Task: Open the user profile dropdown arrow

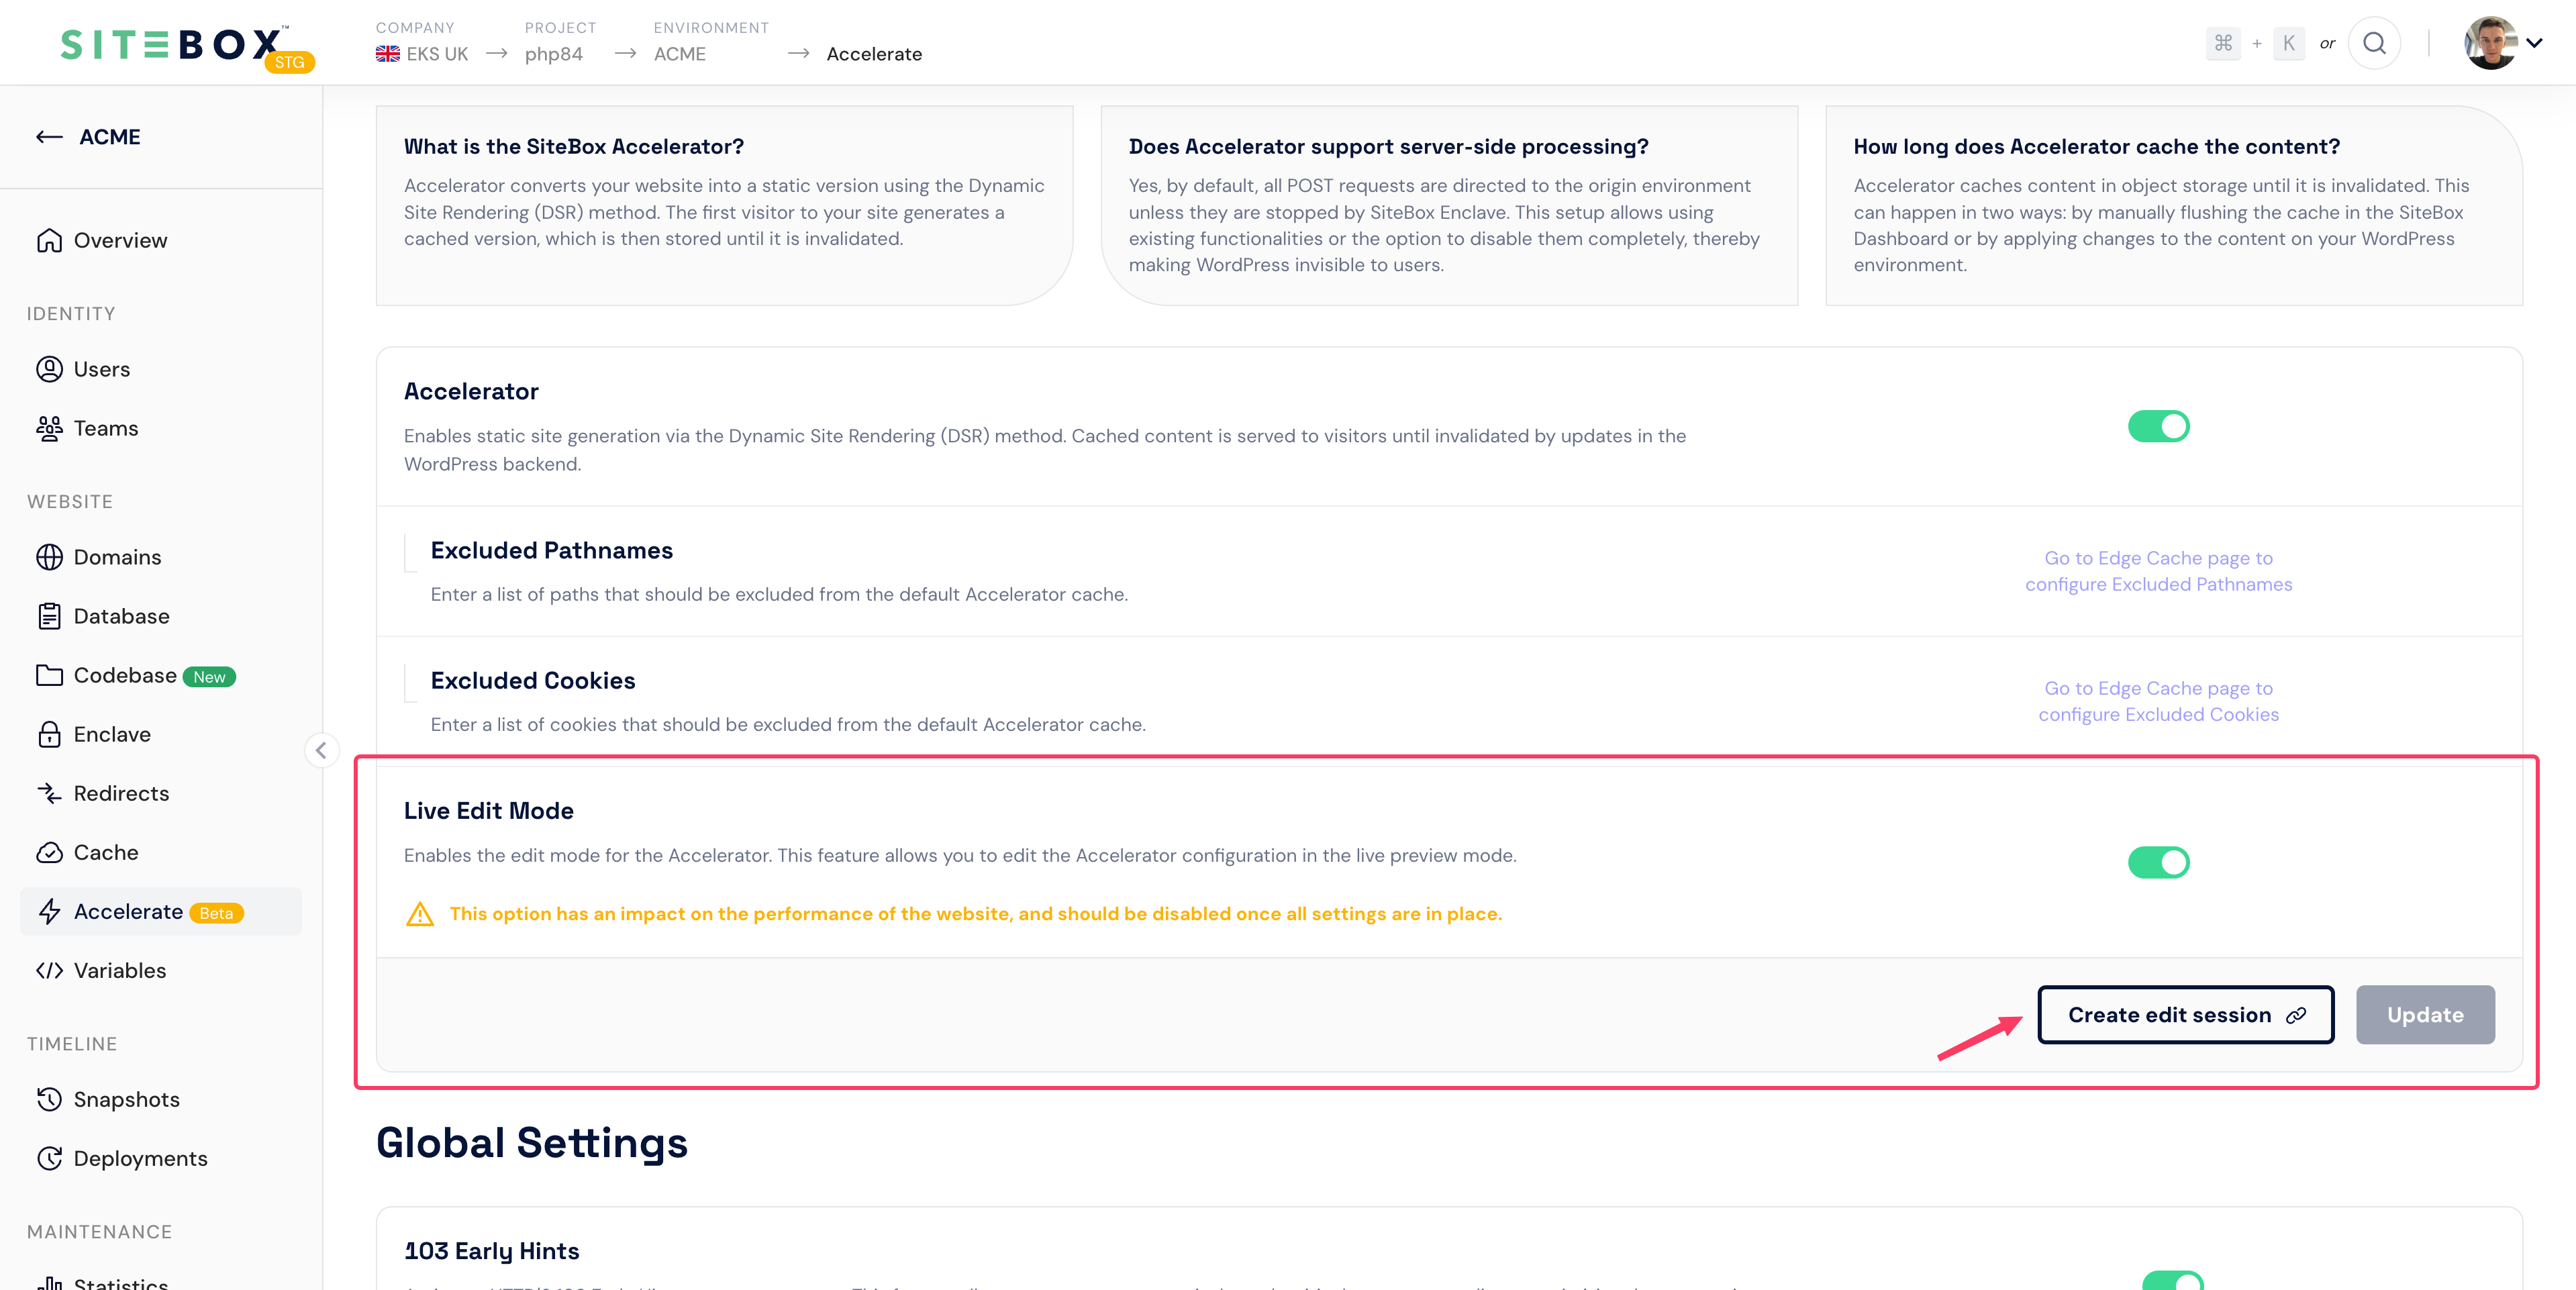Action: [2534, 43]
